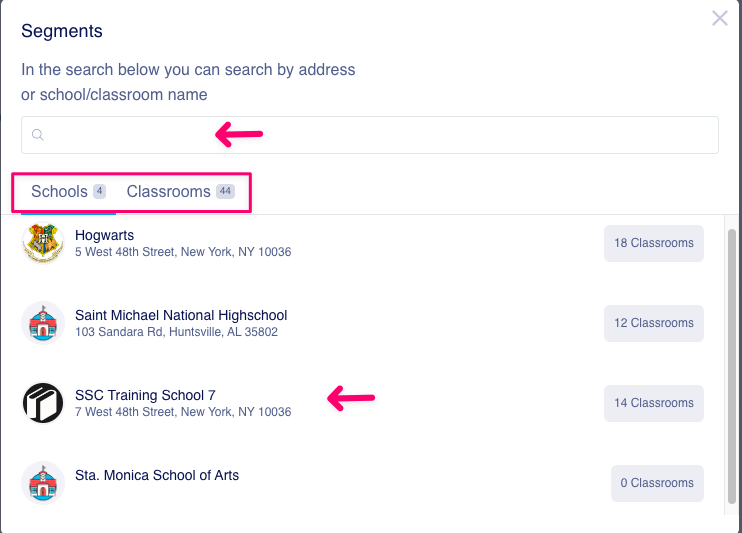Click the Classrooms count badge 44

tap(225, 191)
